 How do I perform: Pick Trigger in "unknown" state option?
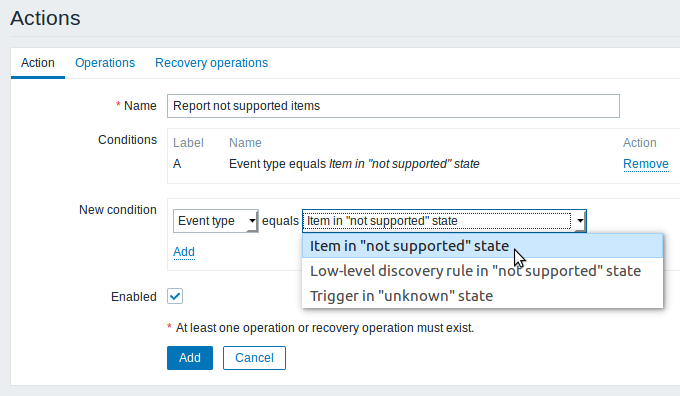pyautogui.click(x=483, y=296)
